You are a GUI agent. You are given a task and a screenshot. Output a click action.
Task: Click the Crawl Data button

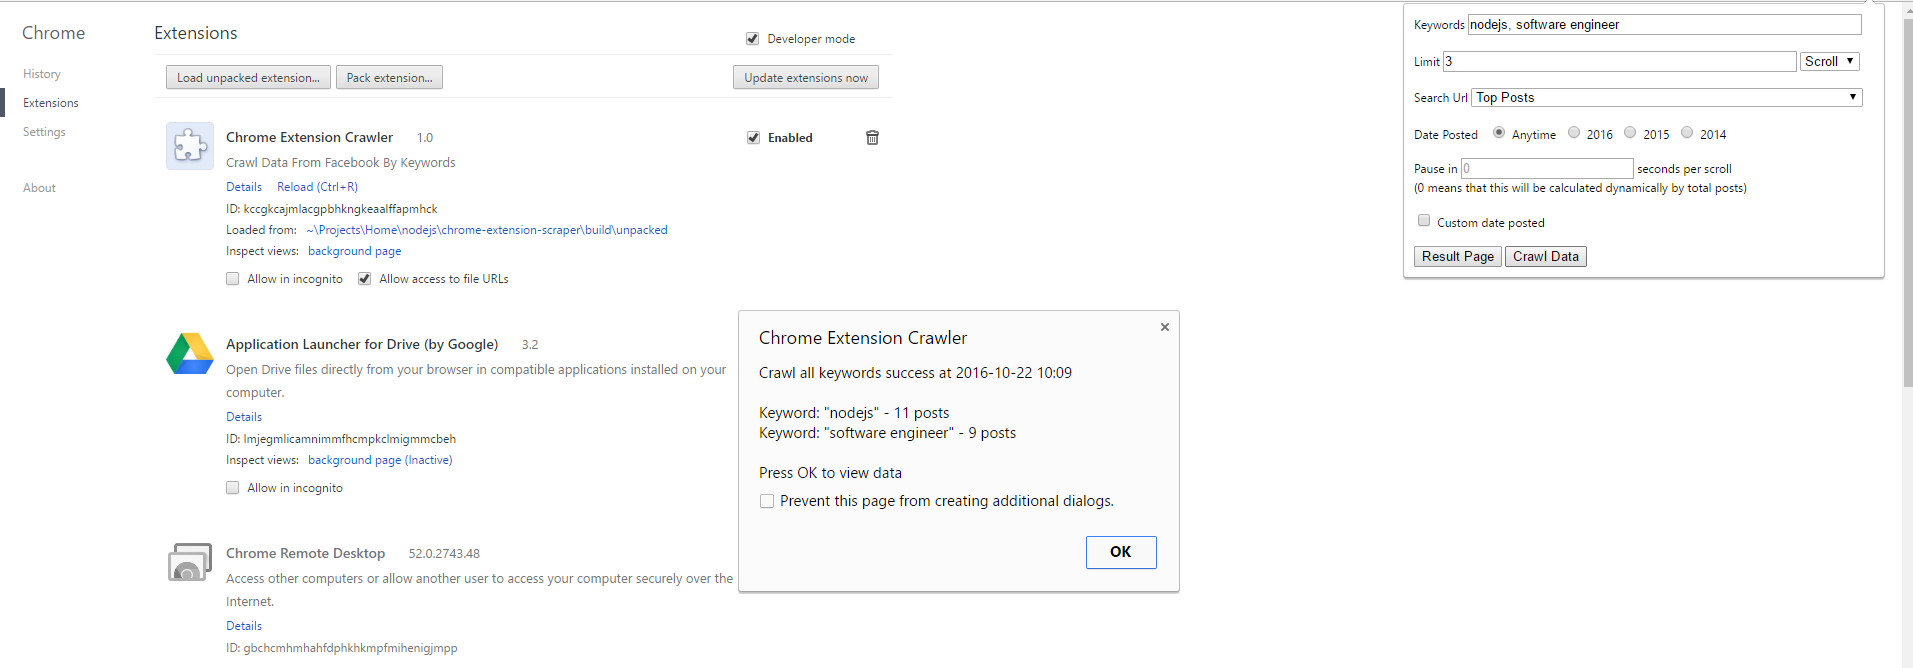pos(1546,257)
